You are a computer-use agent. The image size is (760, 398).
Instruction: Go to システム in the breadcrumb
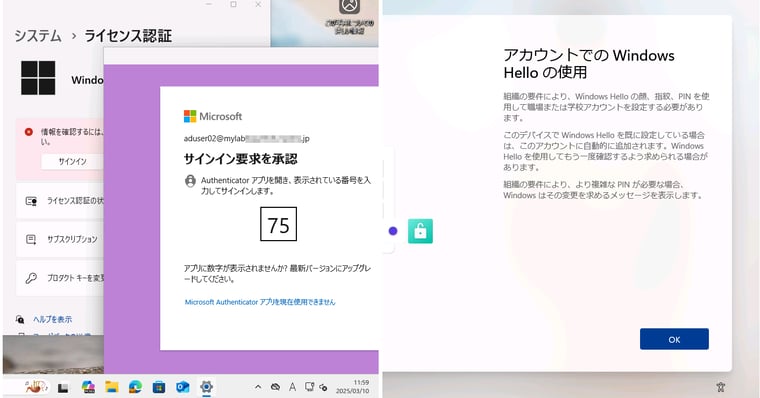pos(38,36)
